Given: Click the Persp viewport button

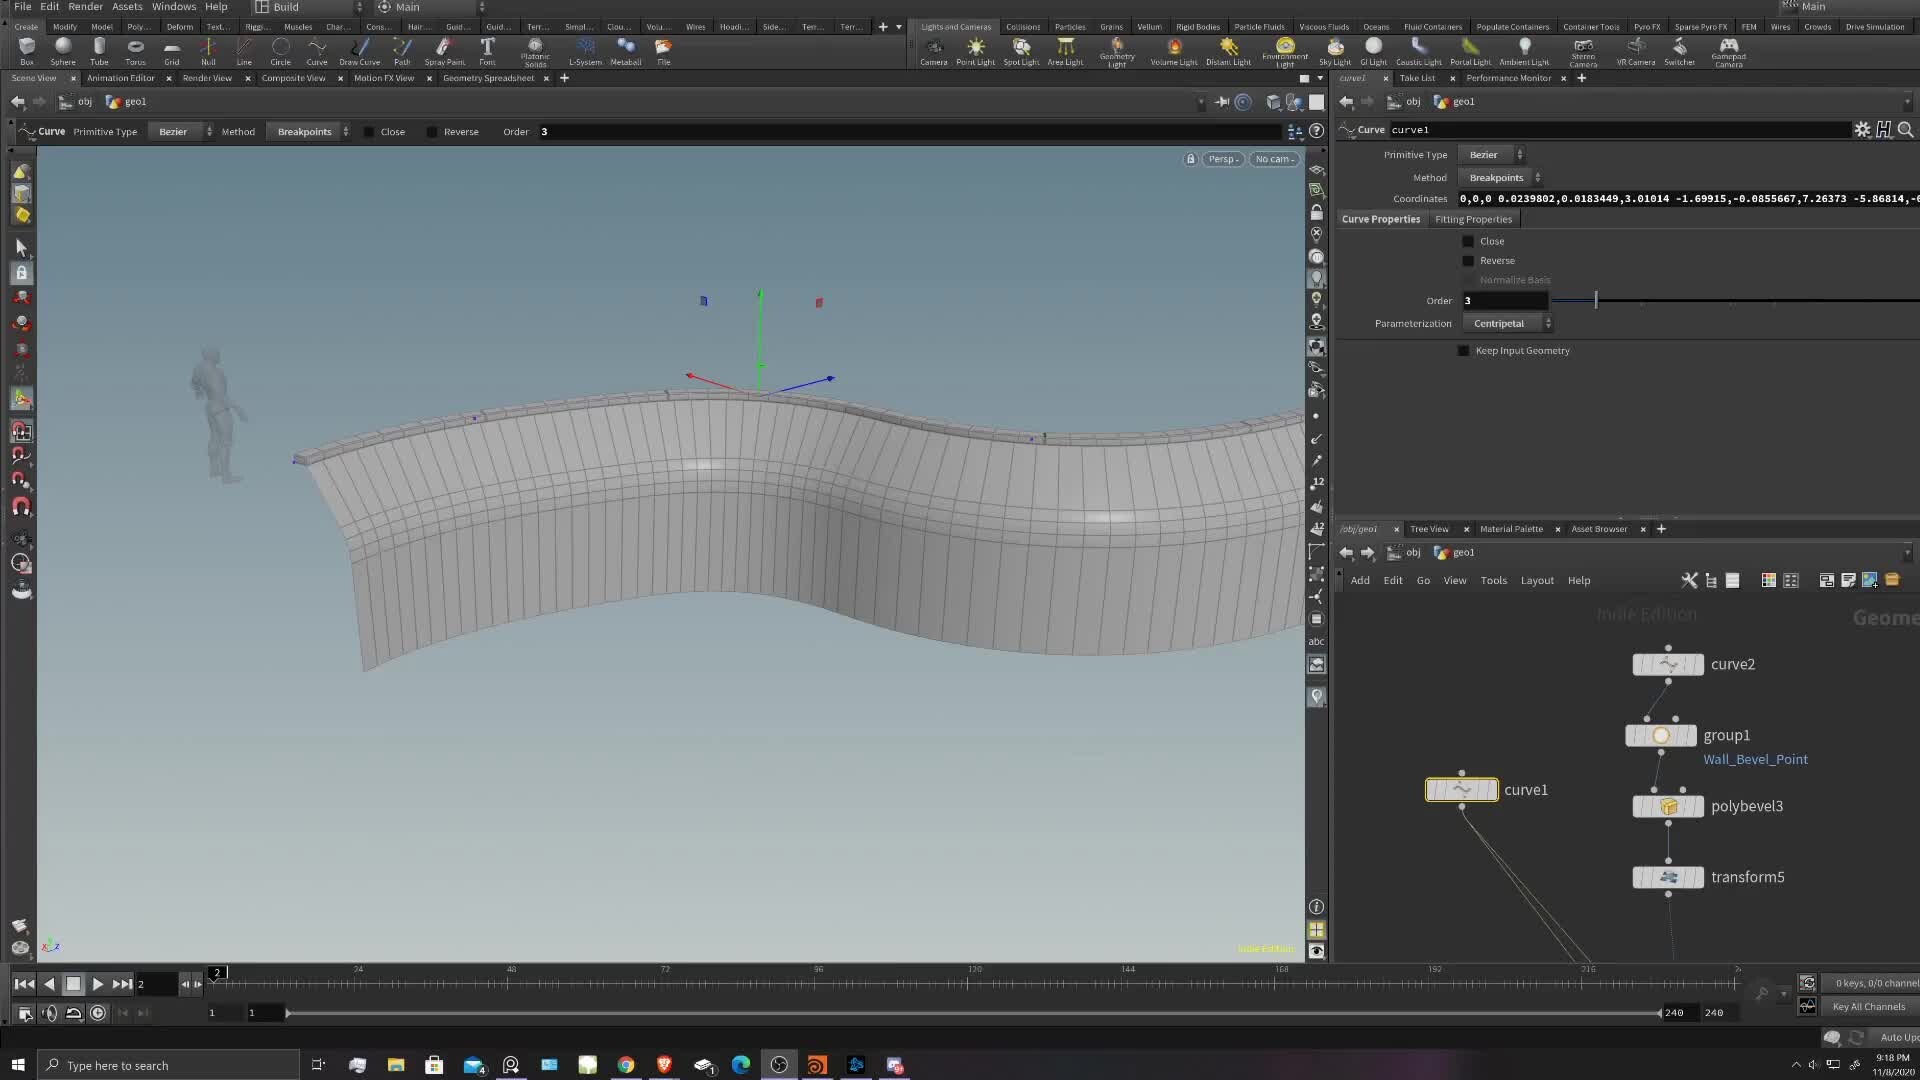Looking at the screenshot, I should click(x=1222, y=159).
